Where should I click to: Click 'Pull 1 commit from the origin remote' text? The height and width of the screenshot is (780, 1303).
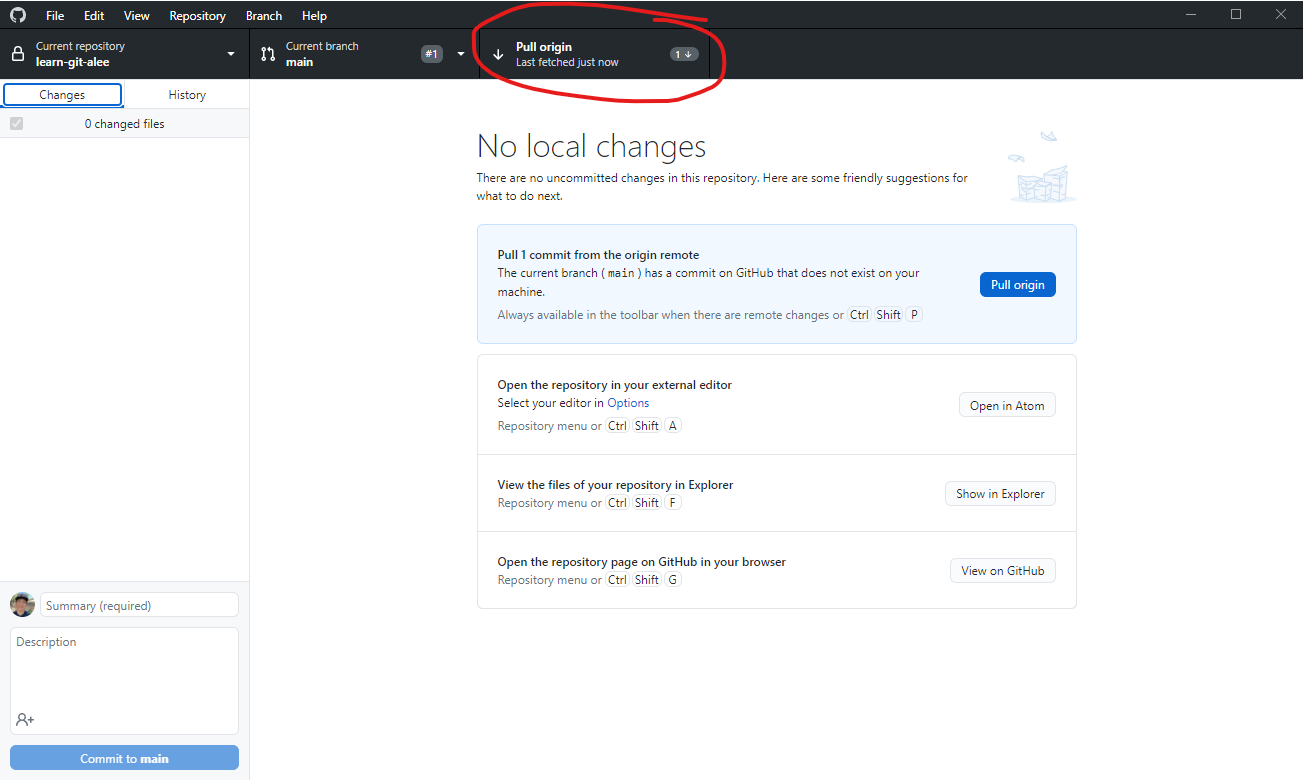[x=598, y=255]
